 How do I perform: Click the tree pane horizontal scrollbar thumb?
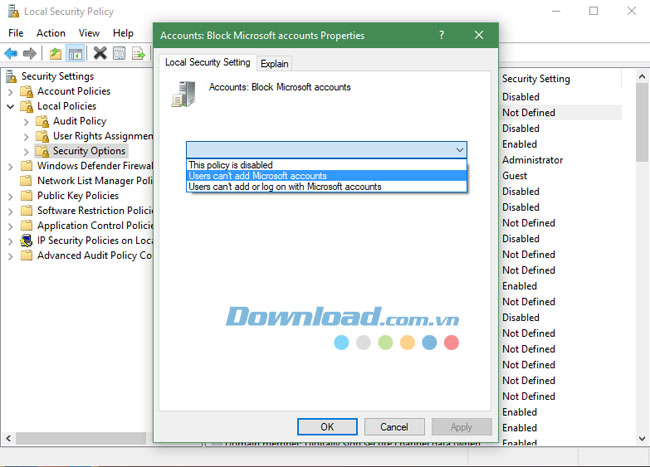(x=81, y=438)
